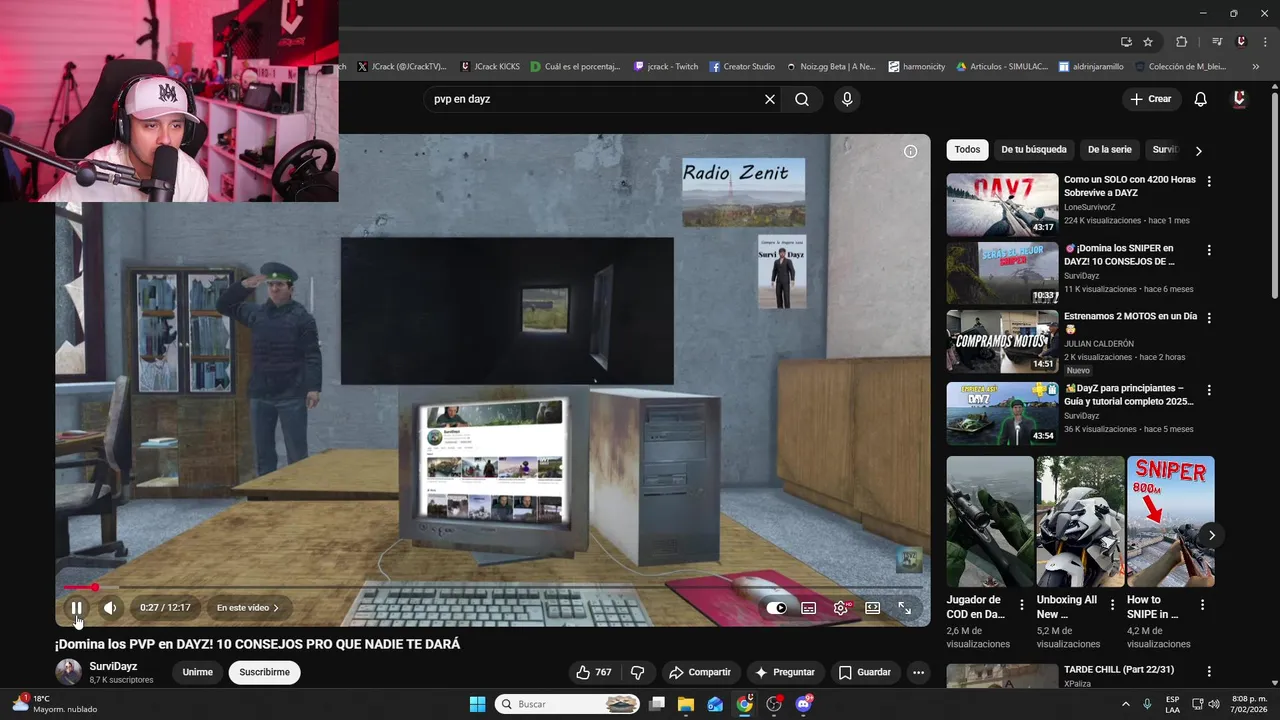Viewport: 1280px width, 720px height.
Task: Open the 'JCrack KICKS' bookmark
Action: pyautogui.click(x=490, y=67)
